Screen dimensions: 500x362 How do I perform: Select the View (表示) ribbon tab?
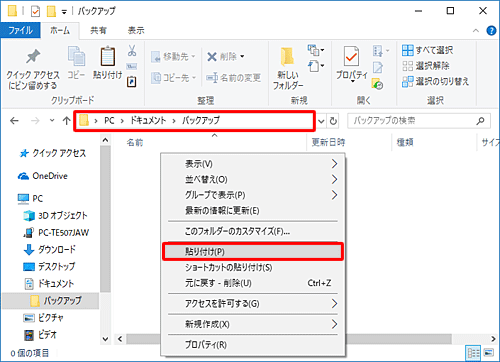point(136,30)
